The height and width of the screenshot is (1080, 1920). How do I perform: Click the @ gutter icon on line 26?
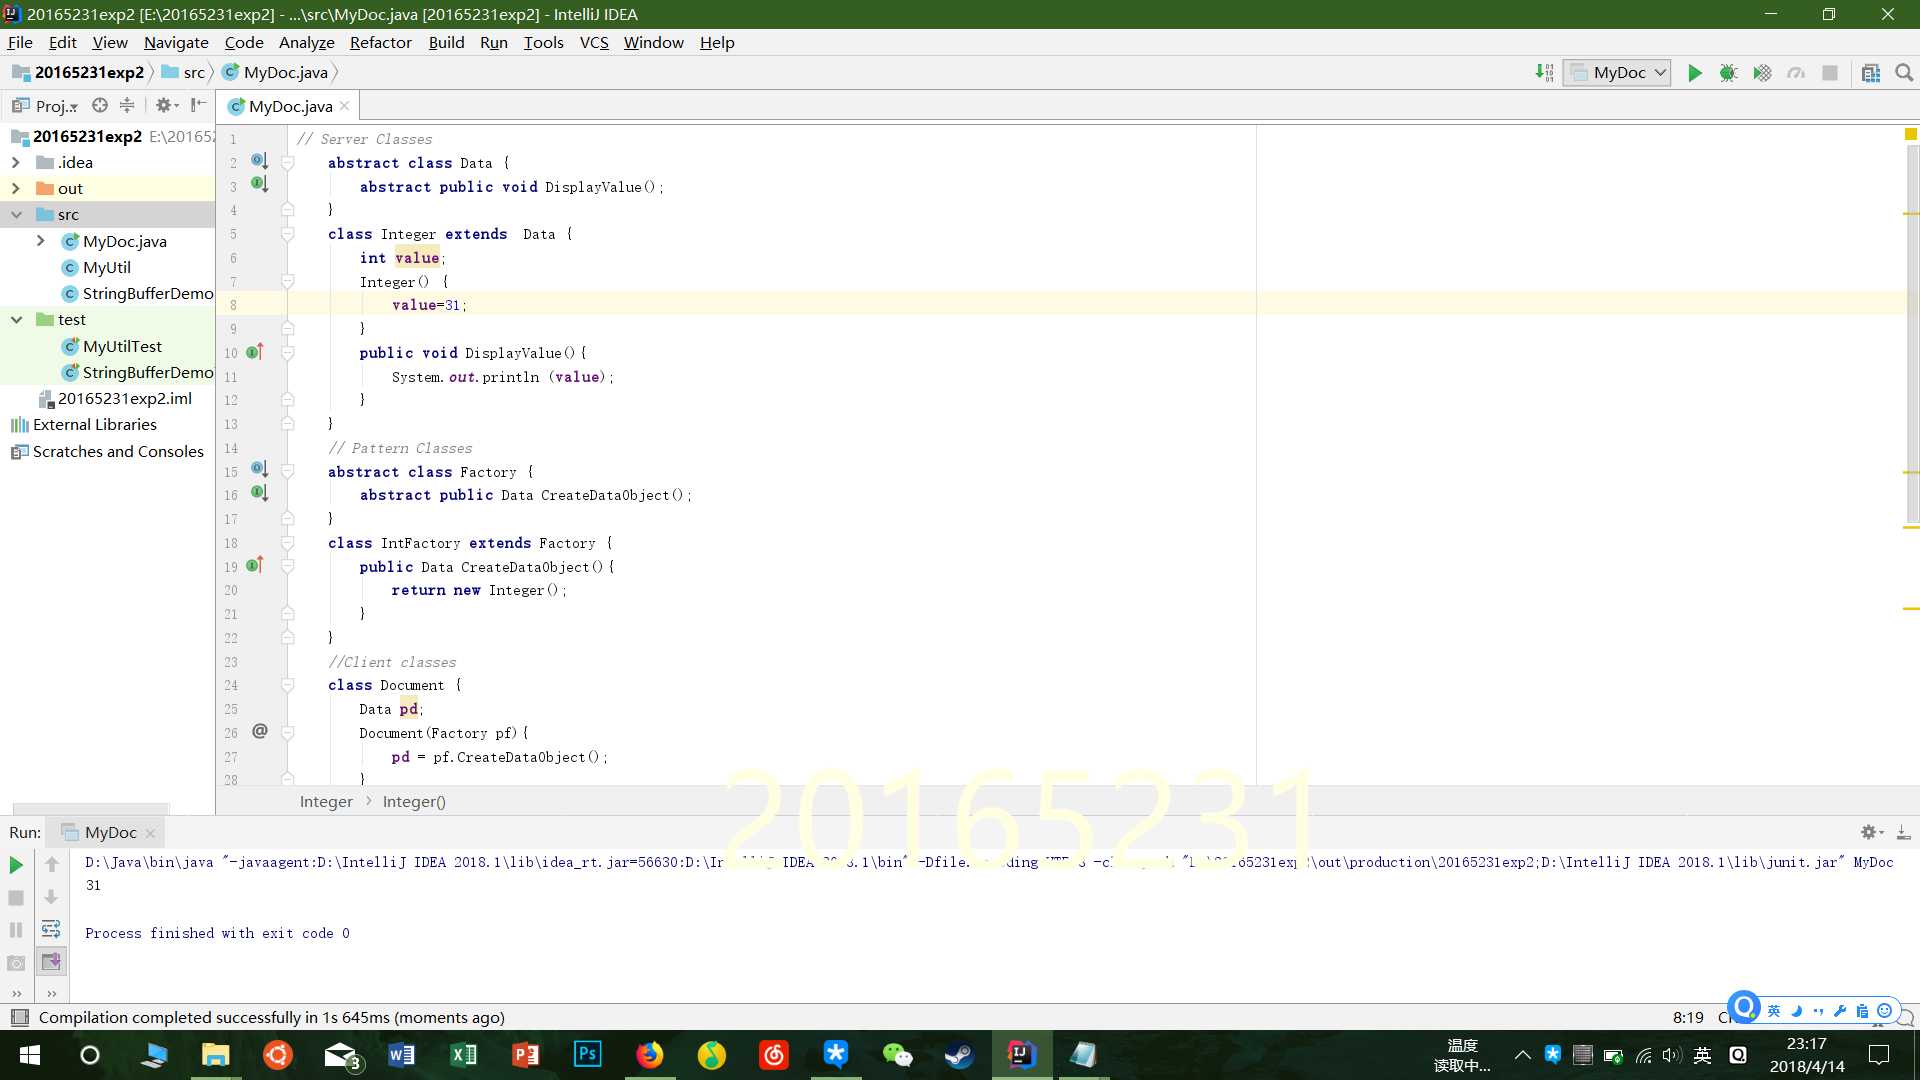point(260,731)
